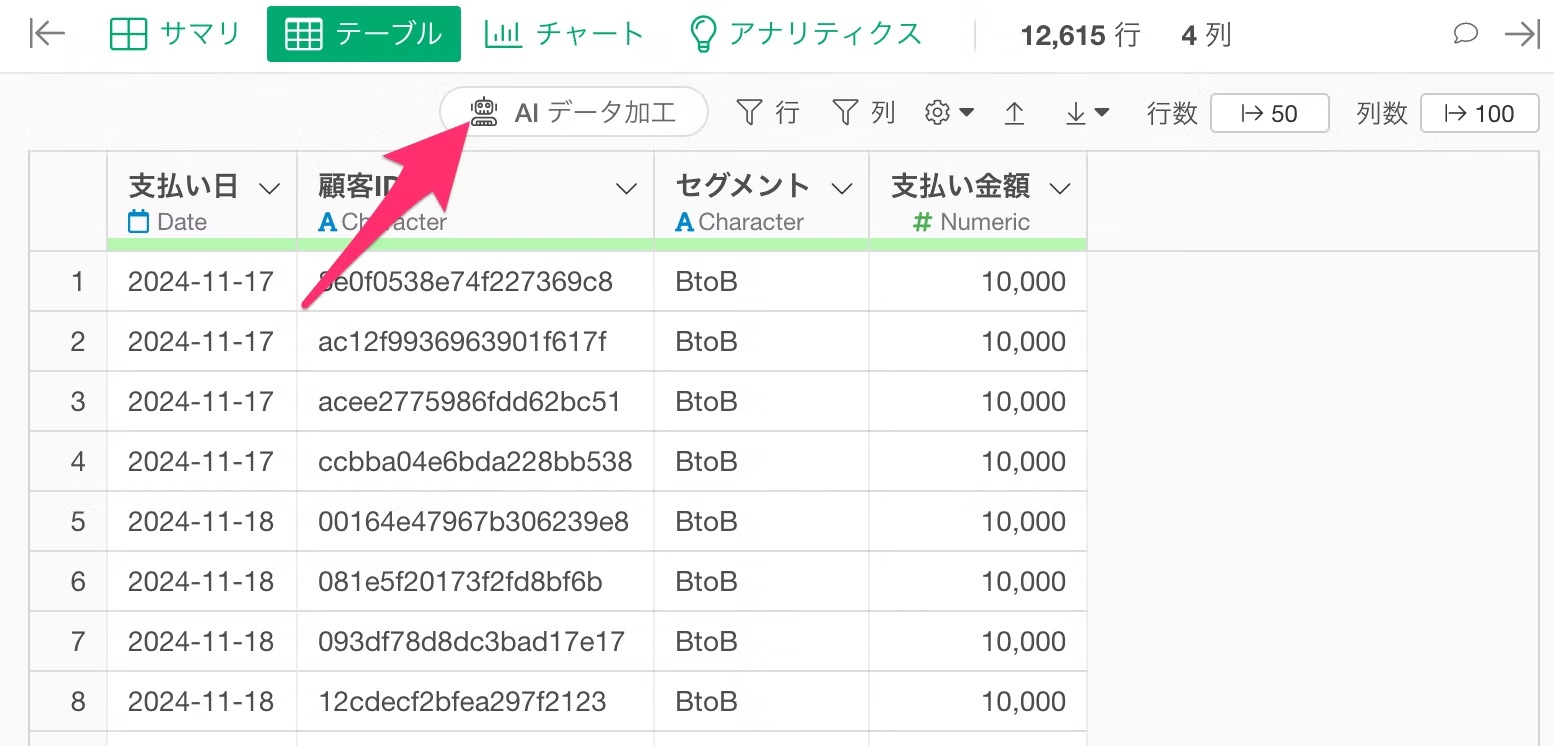Viewport: 1554px width, 746px height.
Task: Select cell 093df78d8dc3bad17e17
Action: pyautogui.click(x=475, y=641)
